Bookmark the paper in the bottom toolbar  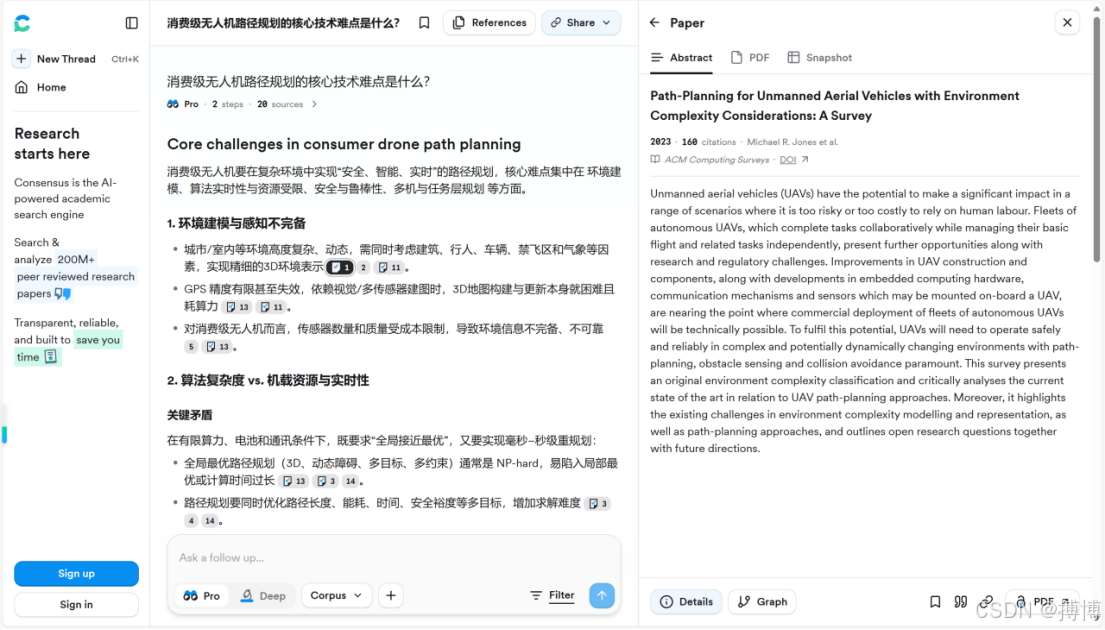pos(935,602)
